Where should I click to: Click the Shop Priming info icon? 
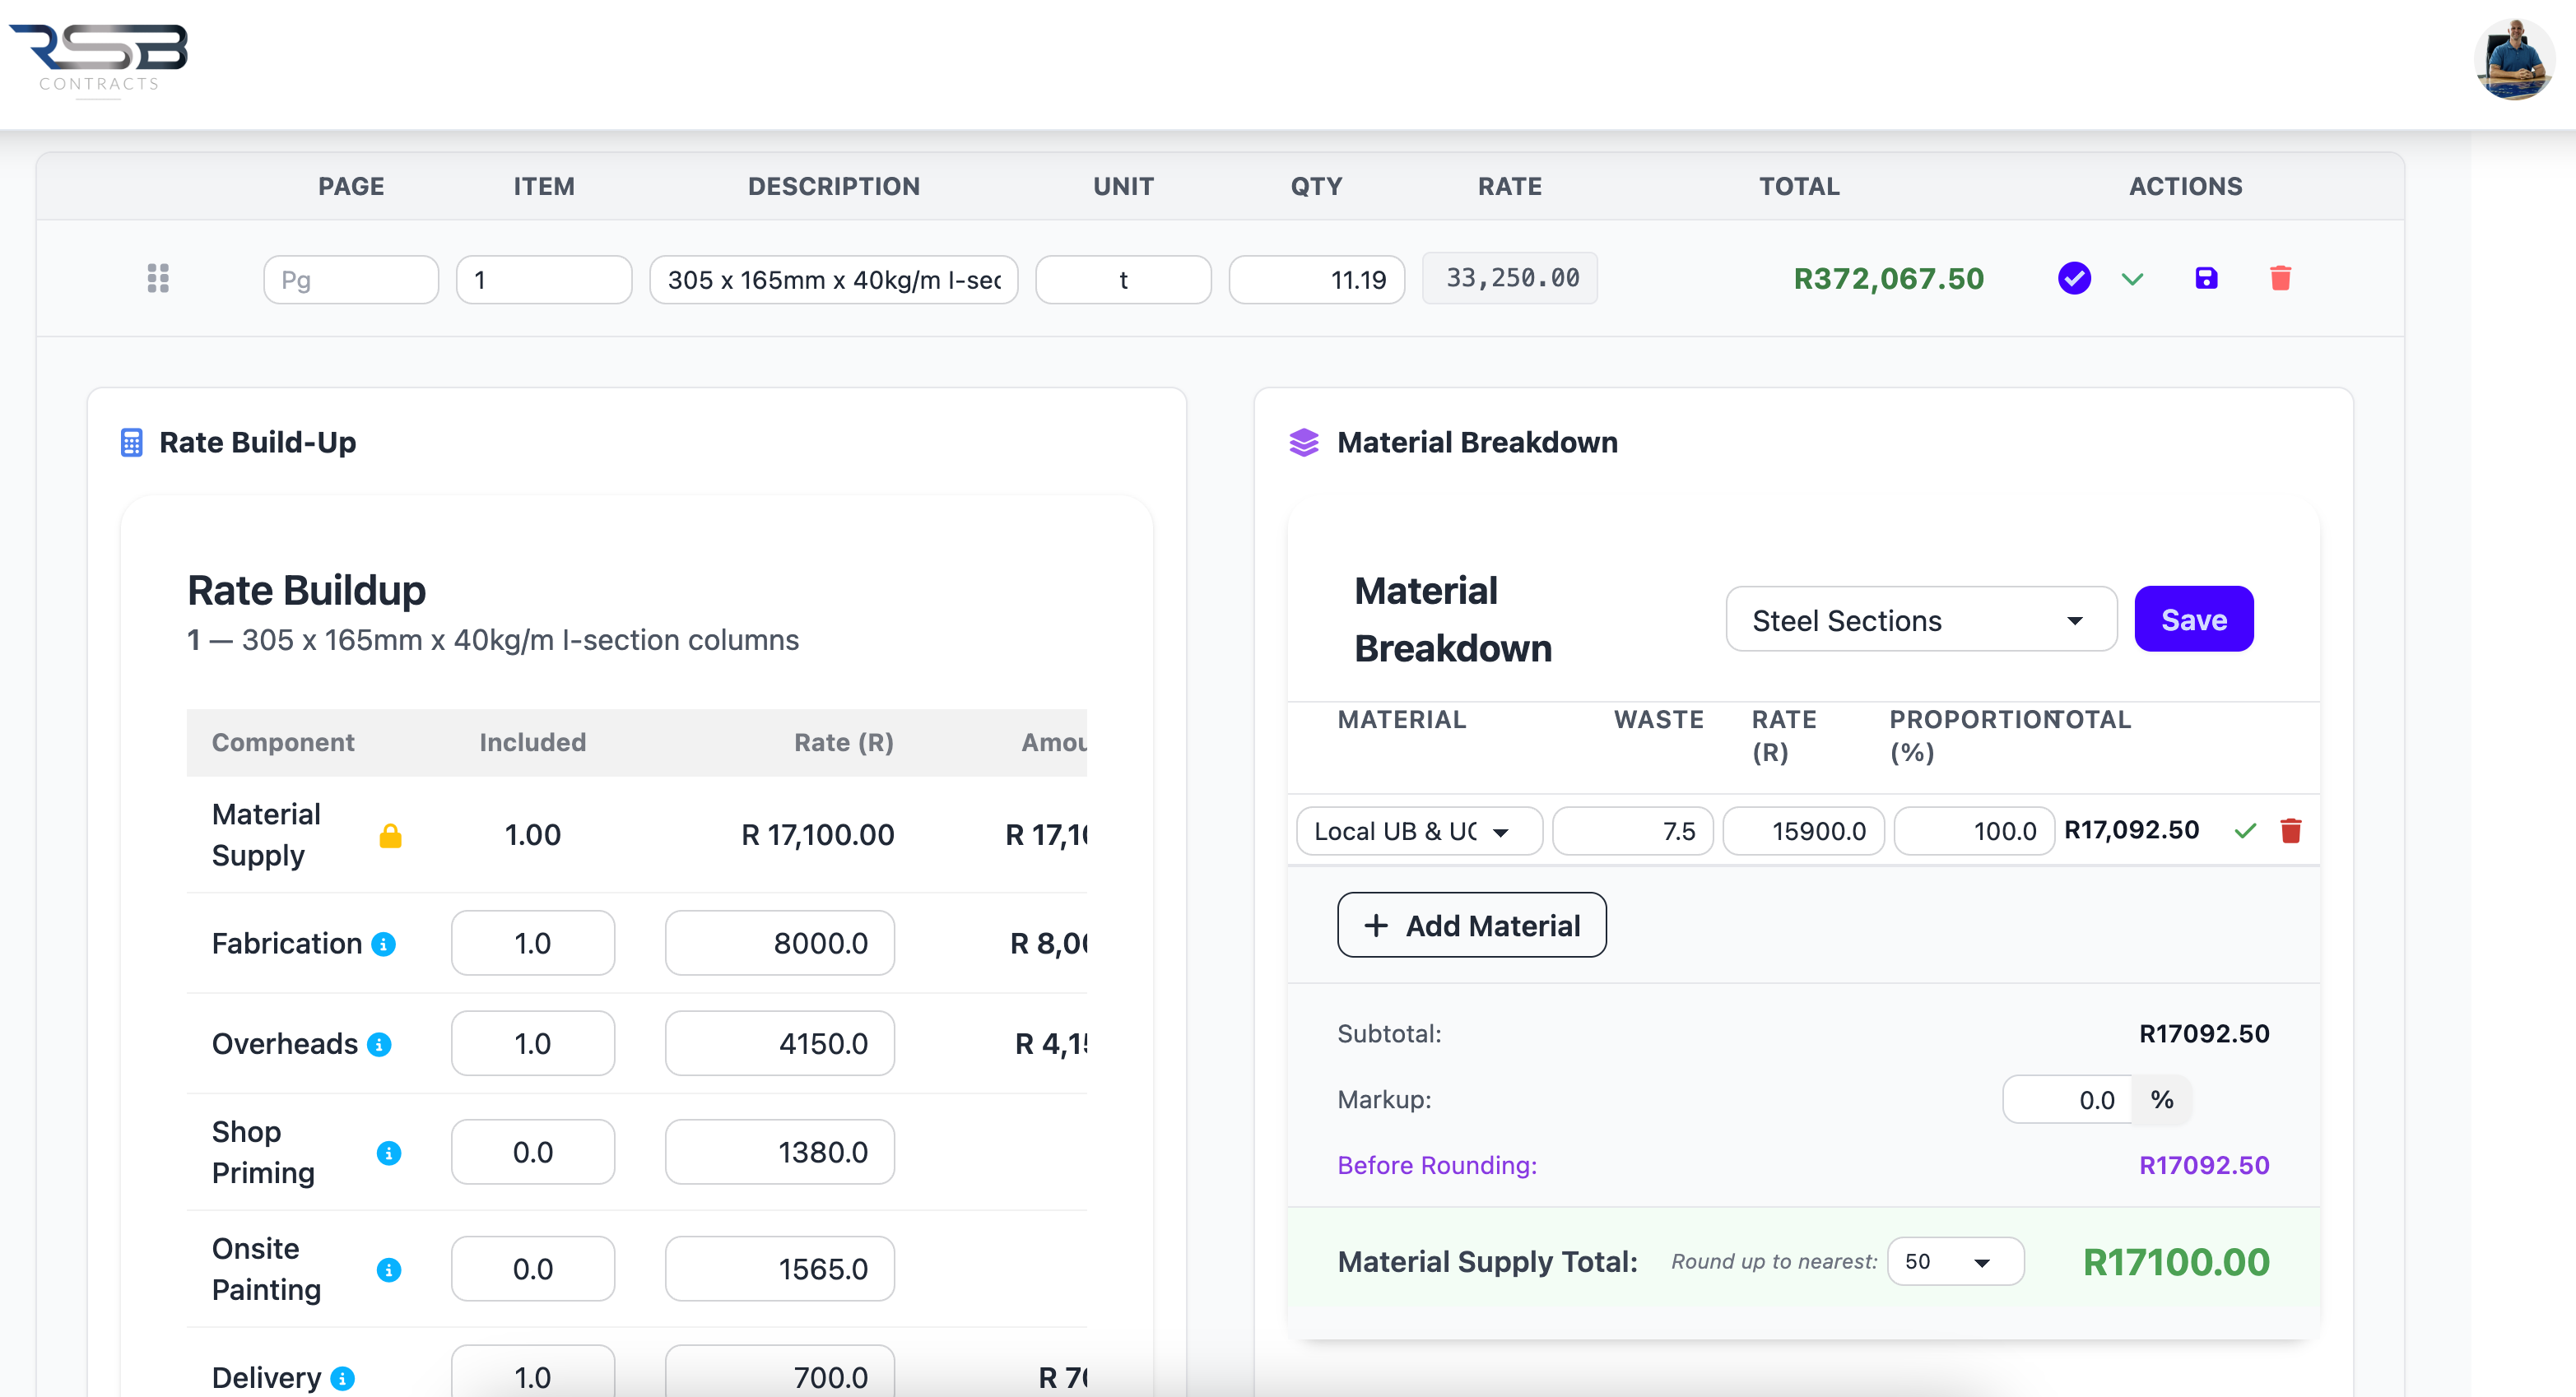(x=389, y=1153)
